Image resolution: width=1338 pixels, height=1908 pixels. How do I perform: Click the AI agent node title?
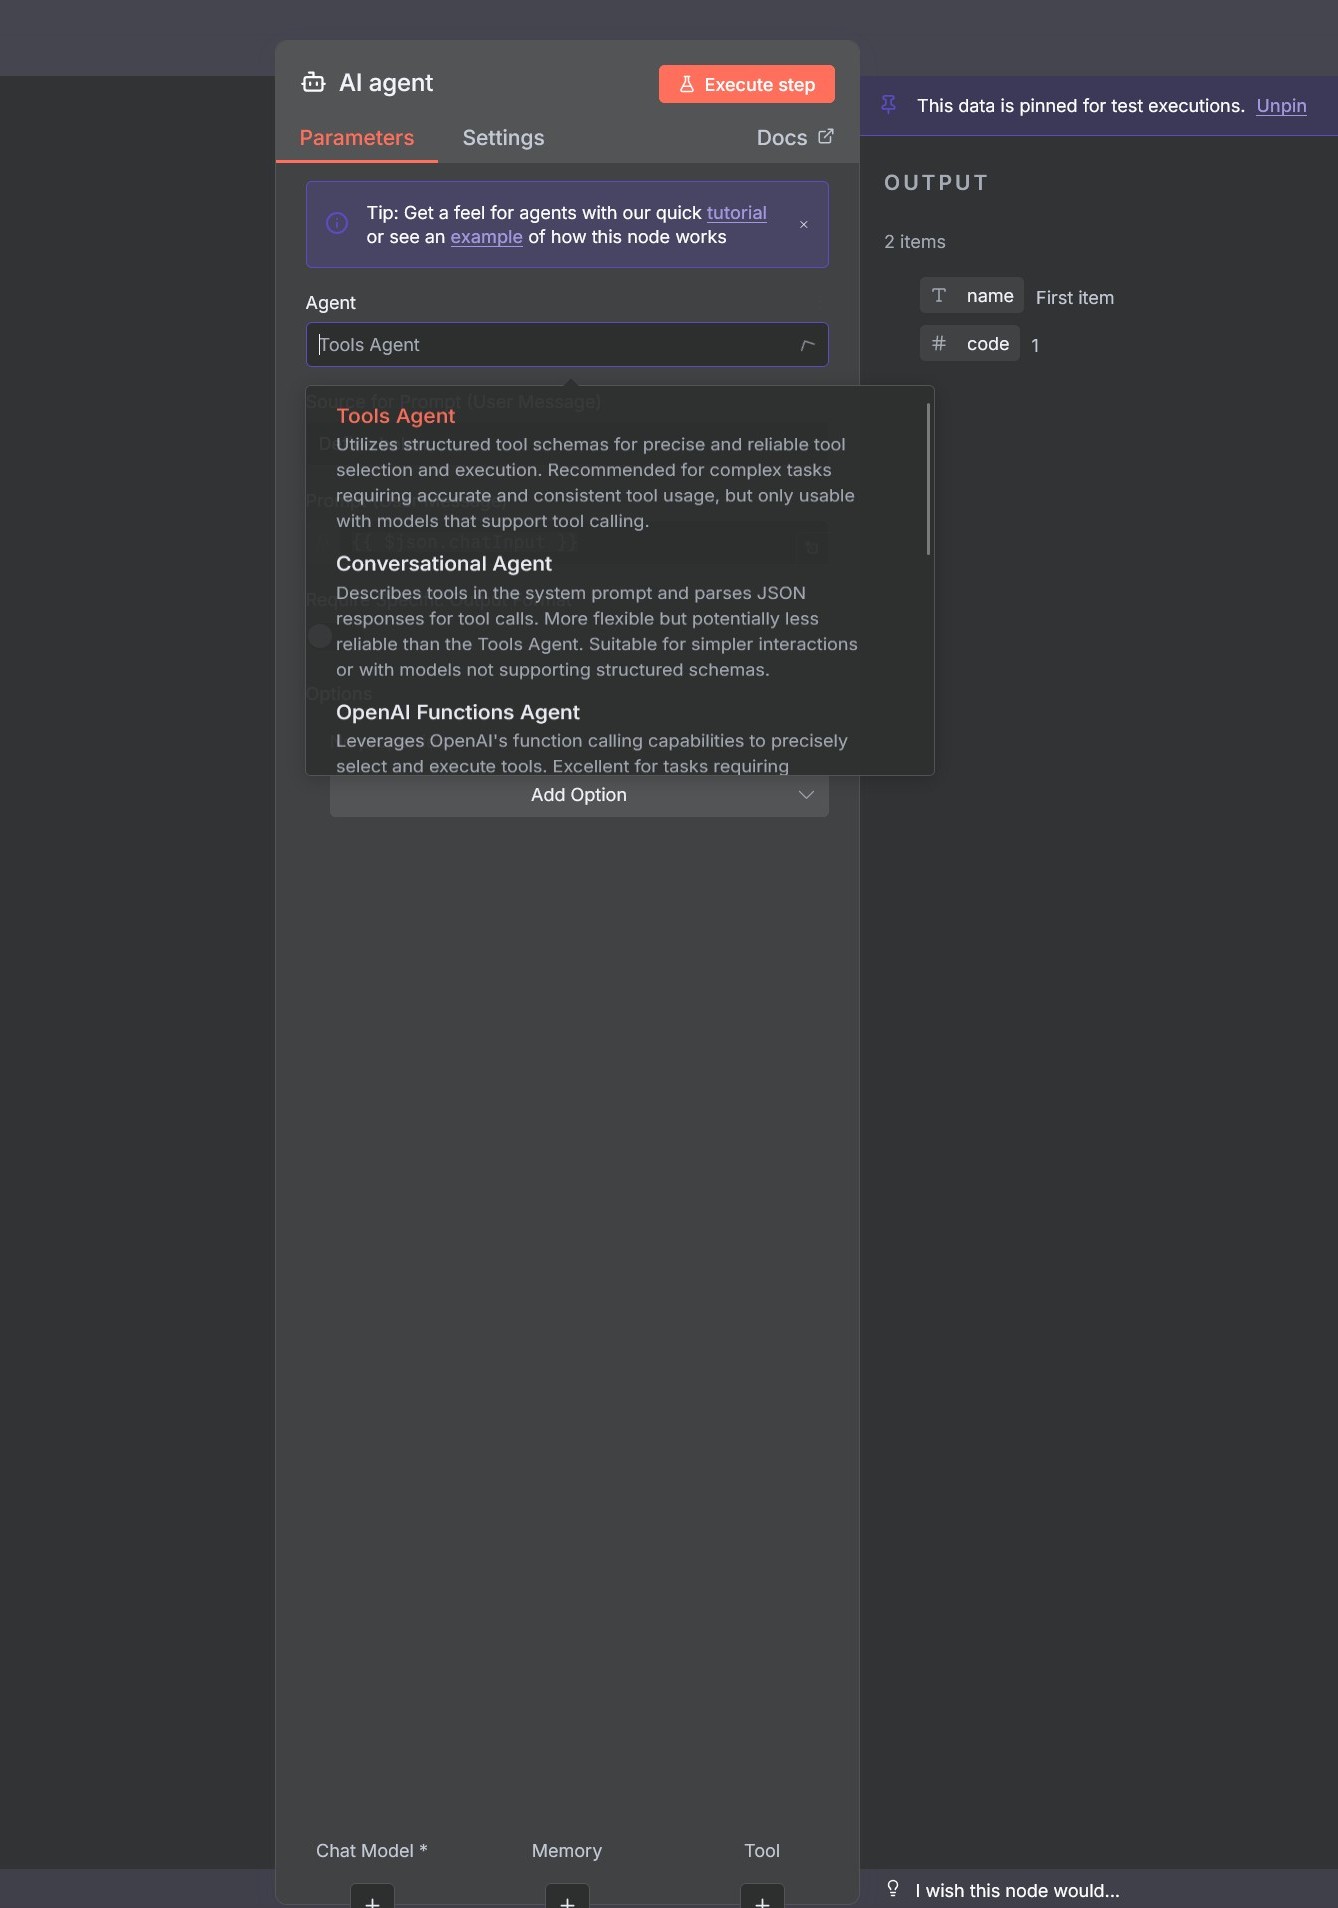coord(386,83)
